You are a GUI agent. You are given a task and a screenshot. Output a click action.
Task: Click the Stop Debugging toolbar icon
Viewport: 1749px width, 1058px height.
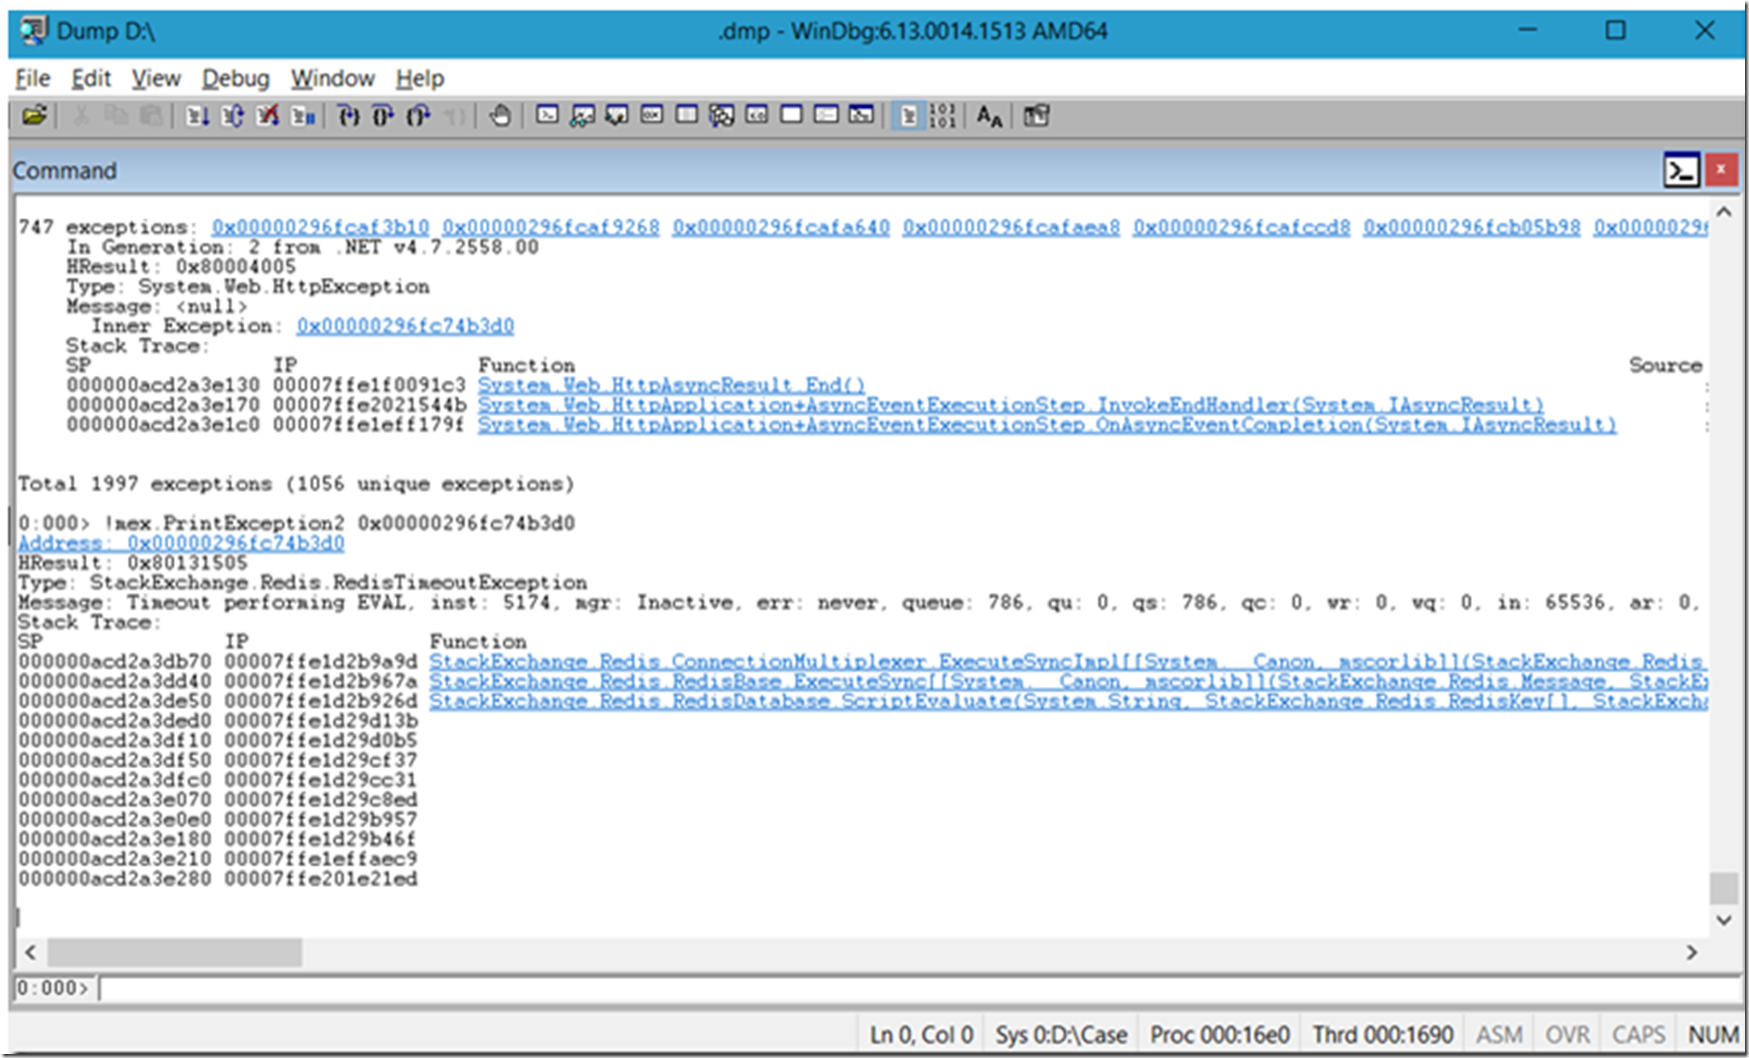click(x=268, y=116)
